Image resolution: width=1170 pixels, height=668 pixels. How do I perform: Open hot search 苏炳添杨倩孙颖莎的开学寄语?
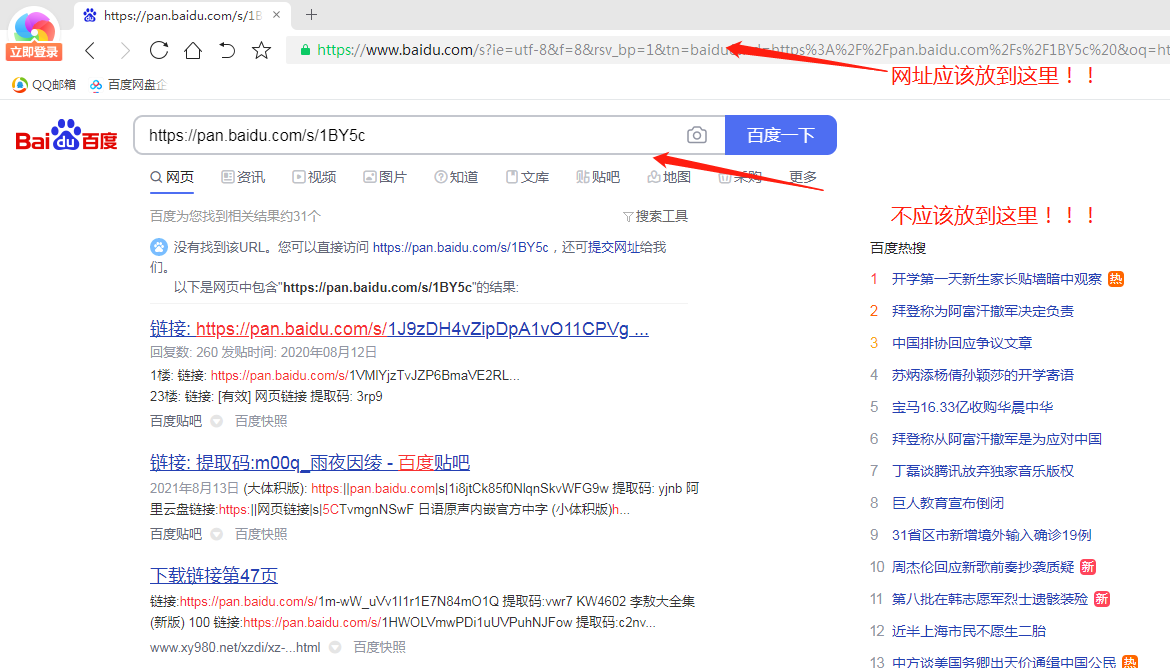982,375
